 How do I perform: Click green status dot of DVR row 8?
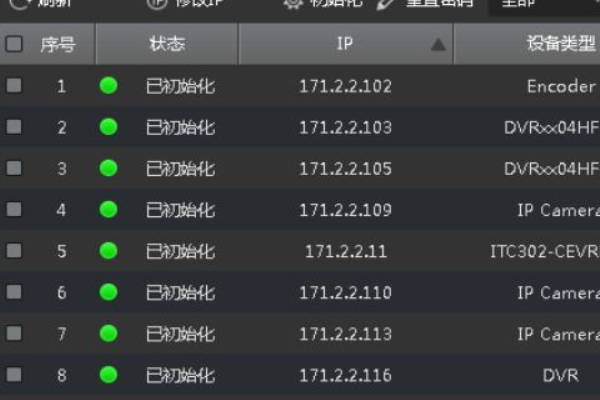coord(108,375)
